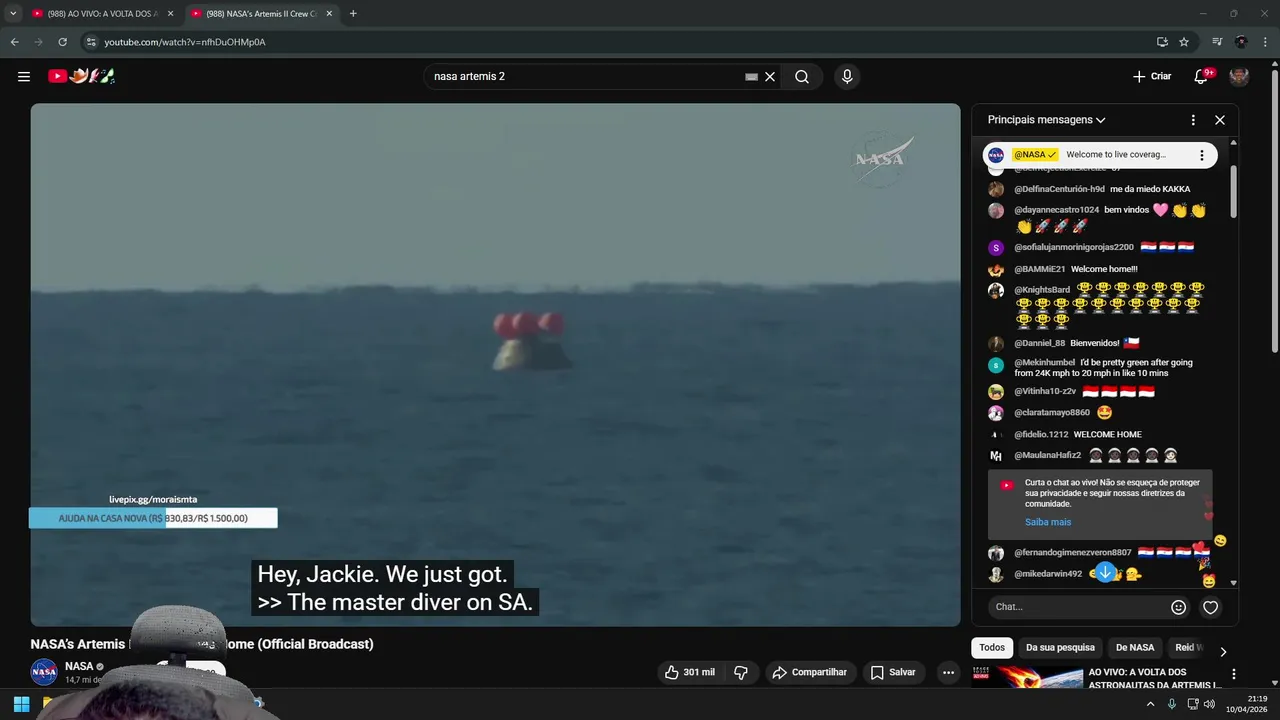Screen dimensions: 1280x720
Task: Show hidden system tray icons chevron
Action: 1150,704
